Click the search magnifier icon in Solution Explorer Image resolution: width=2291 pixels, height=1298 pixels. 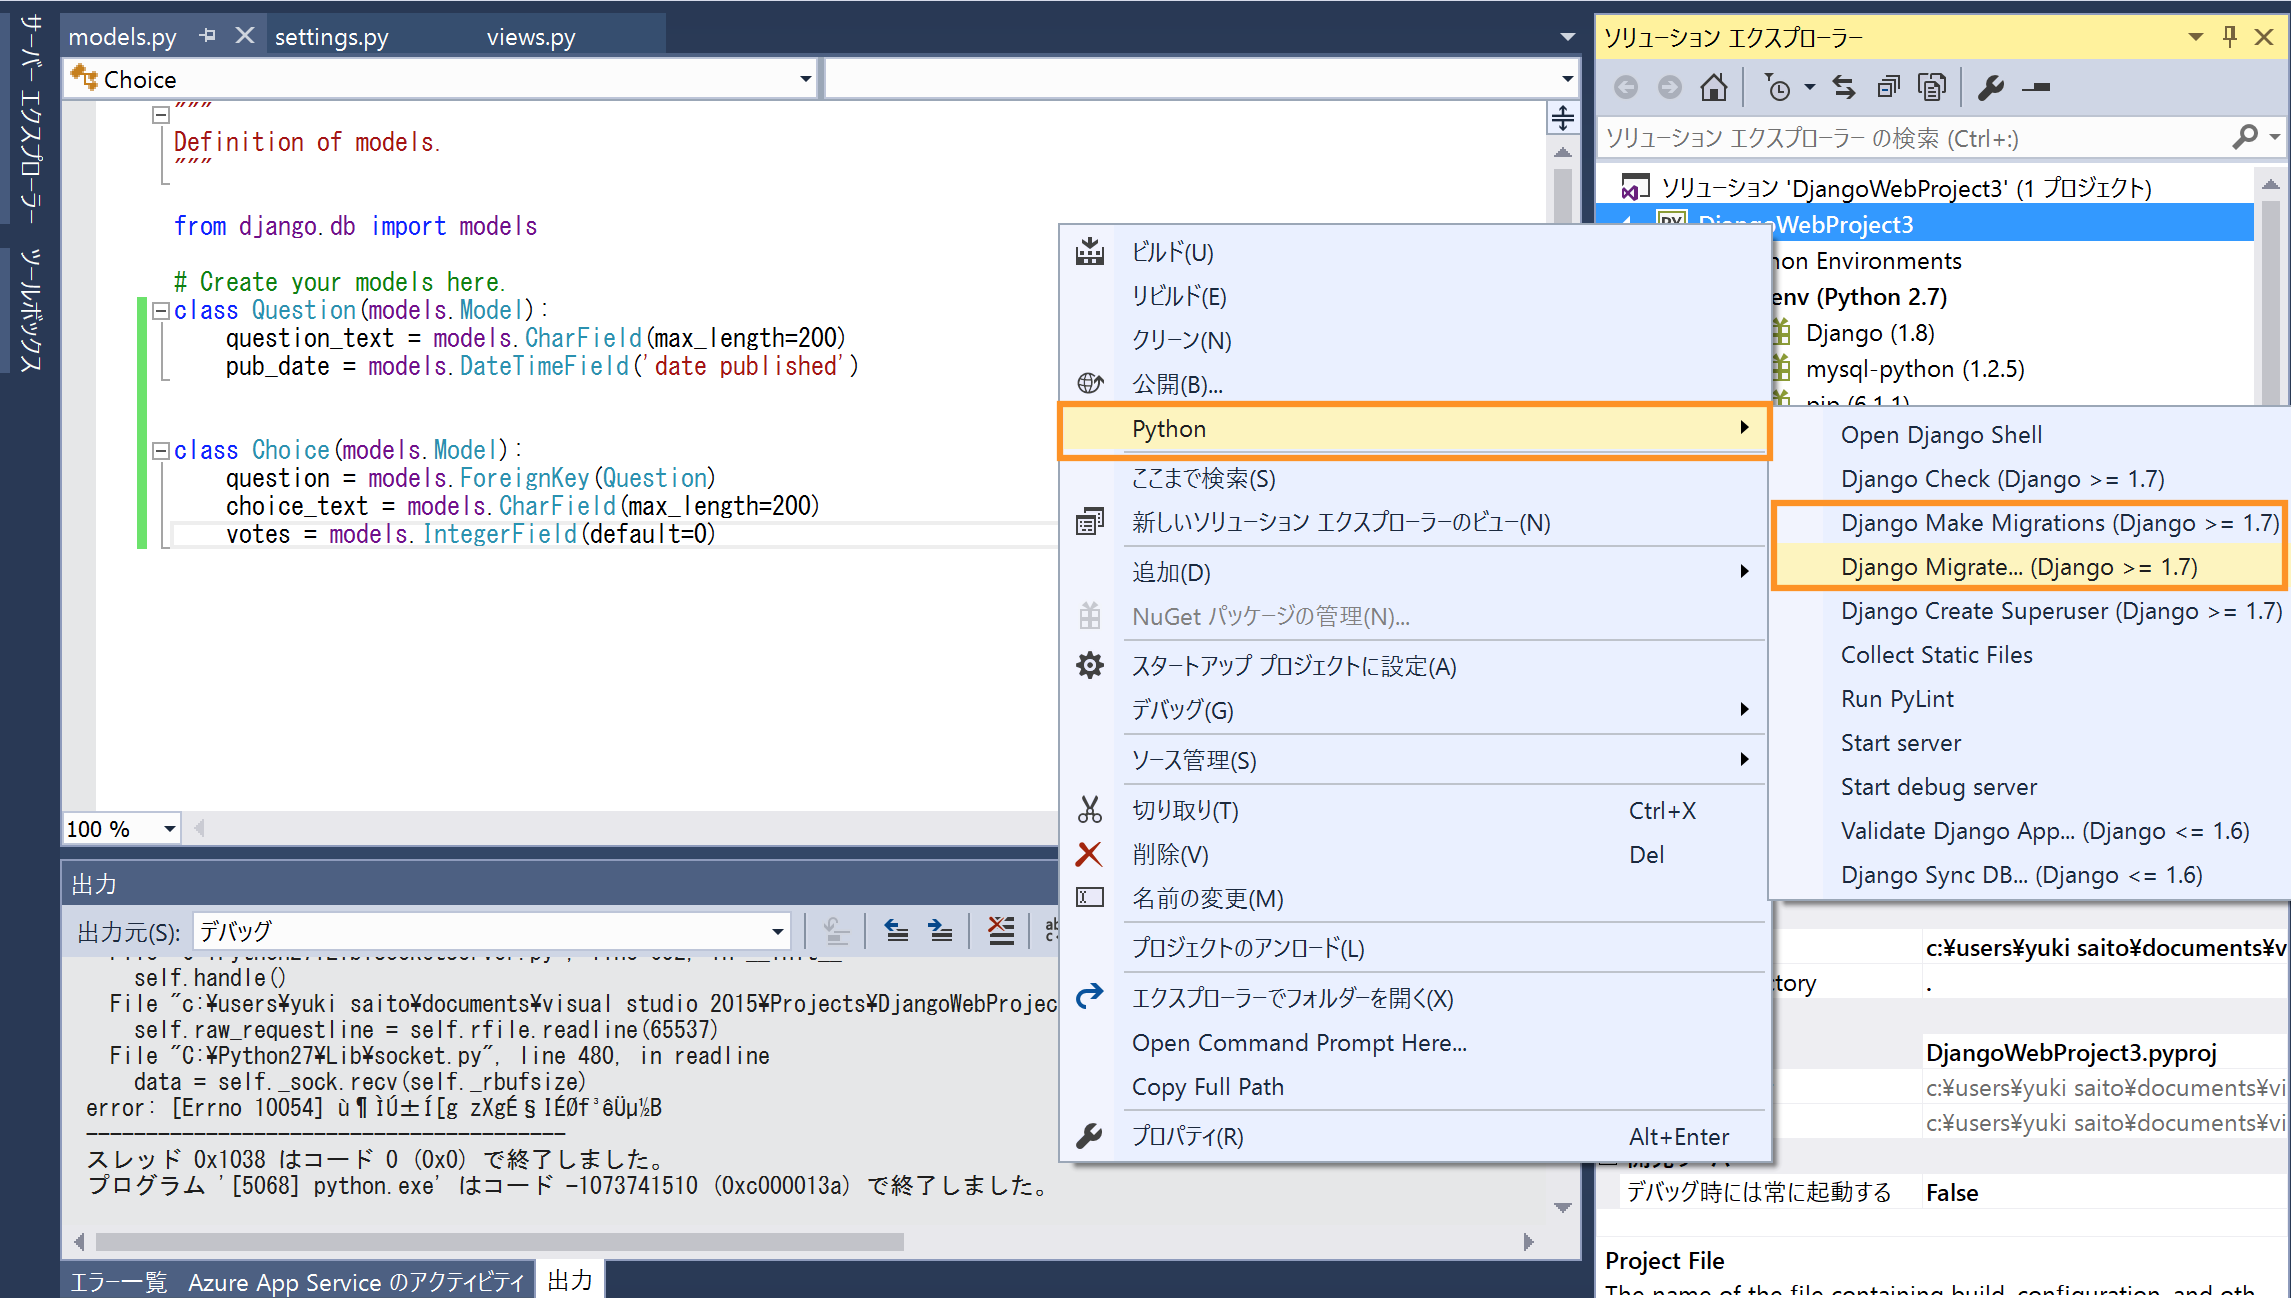click(2244, 137)
